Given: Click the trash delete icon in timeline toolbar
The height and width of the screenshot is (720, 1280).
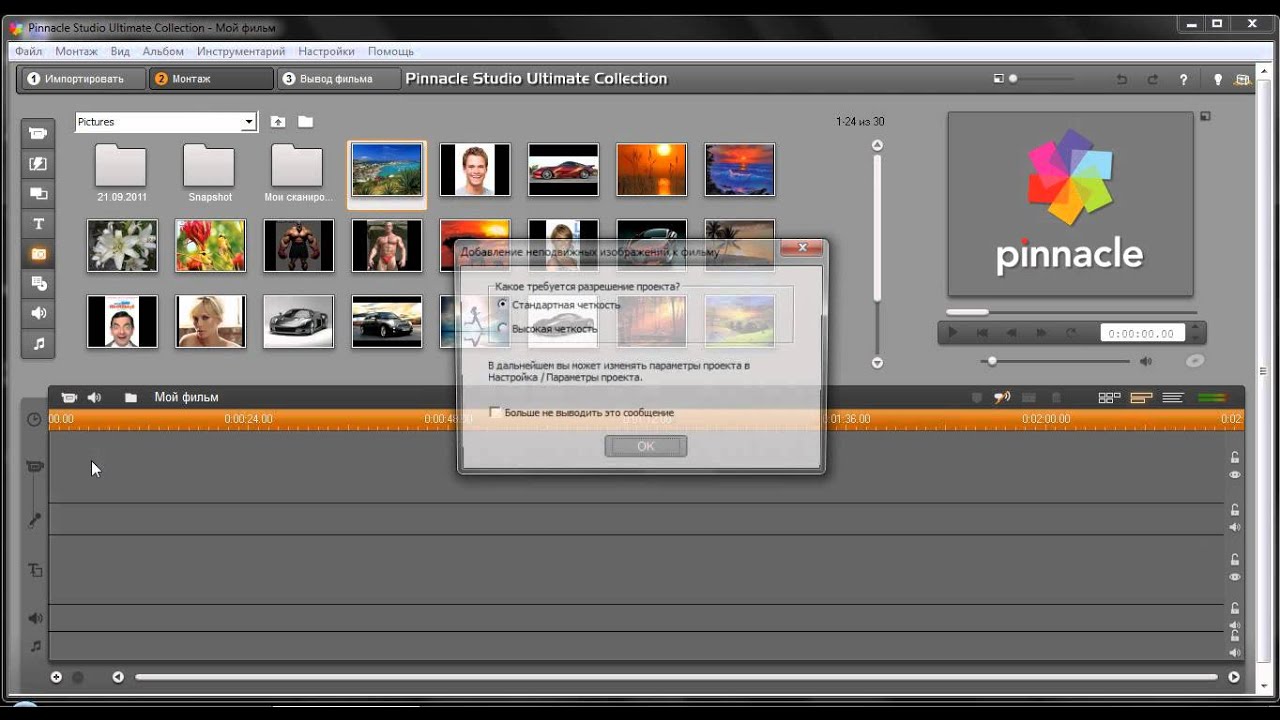Looking at the screenshot, I should [x=1056, y=398].
